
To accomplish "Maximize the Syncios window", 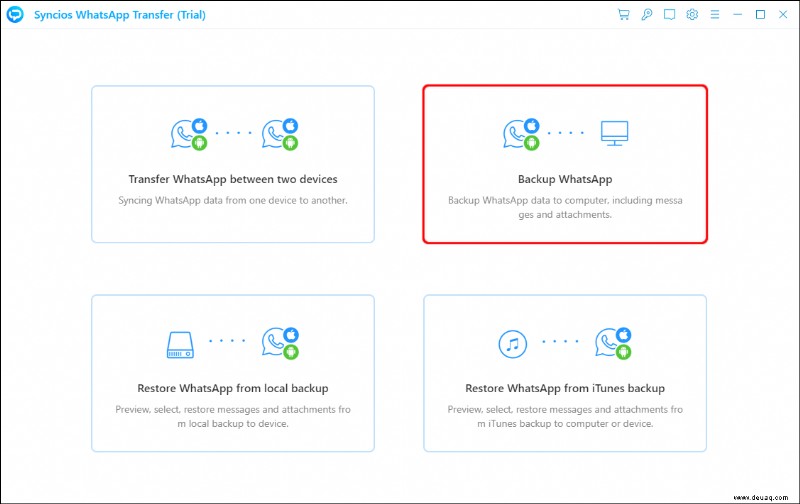I will pos(760,14).
